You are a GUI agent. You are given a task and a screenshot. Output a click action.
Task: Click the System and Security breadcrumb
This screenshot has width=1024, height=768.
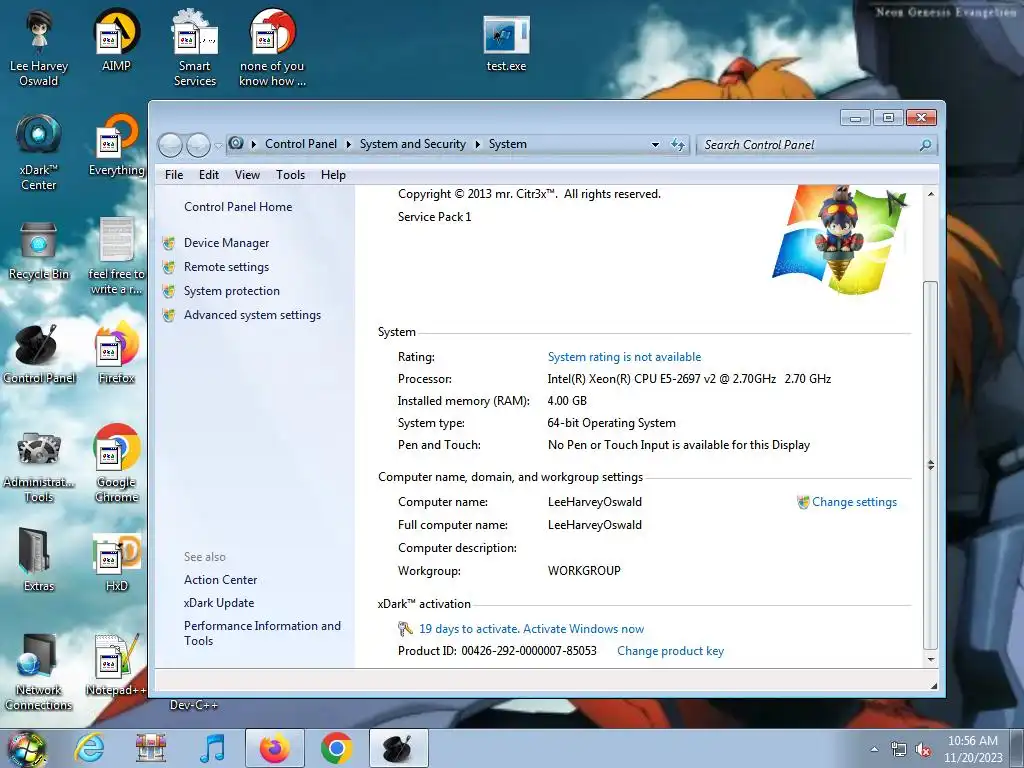[x=413, y=144]
